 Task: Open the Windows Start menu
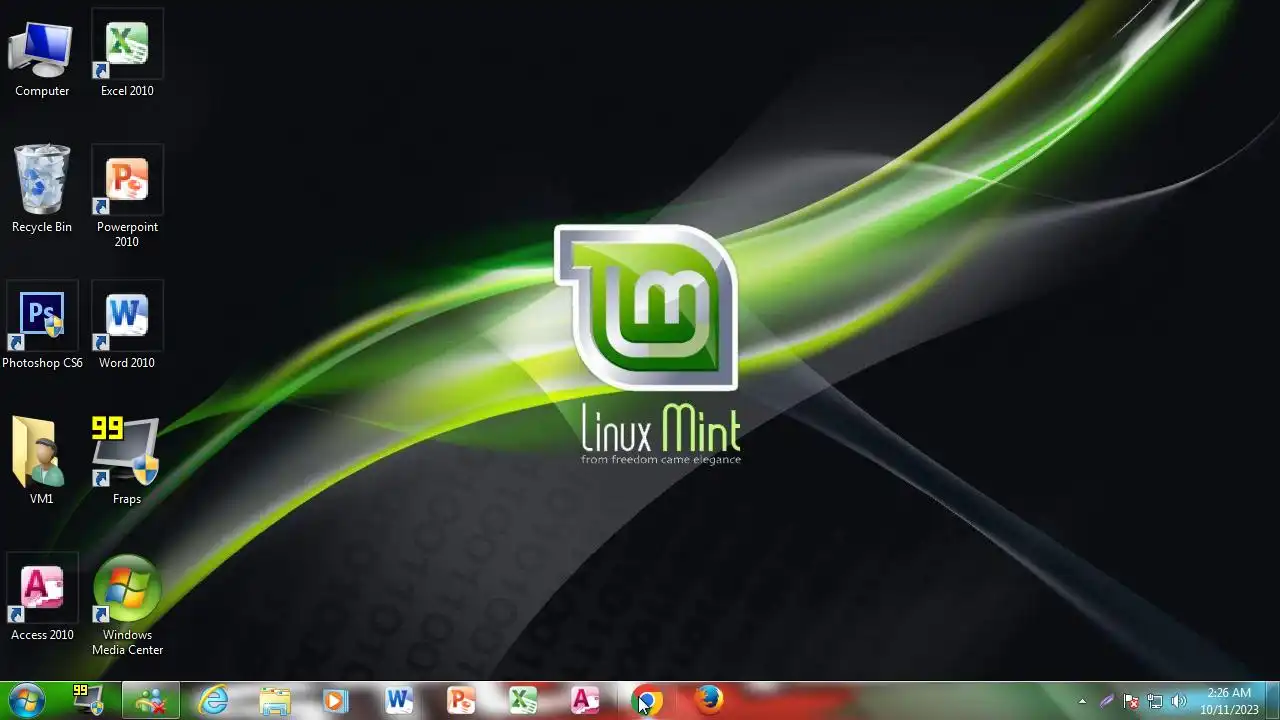click(25, 700)
